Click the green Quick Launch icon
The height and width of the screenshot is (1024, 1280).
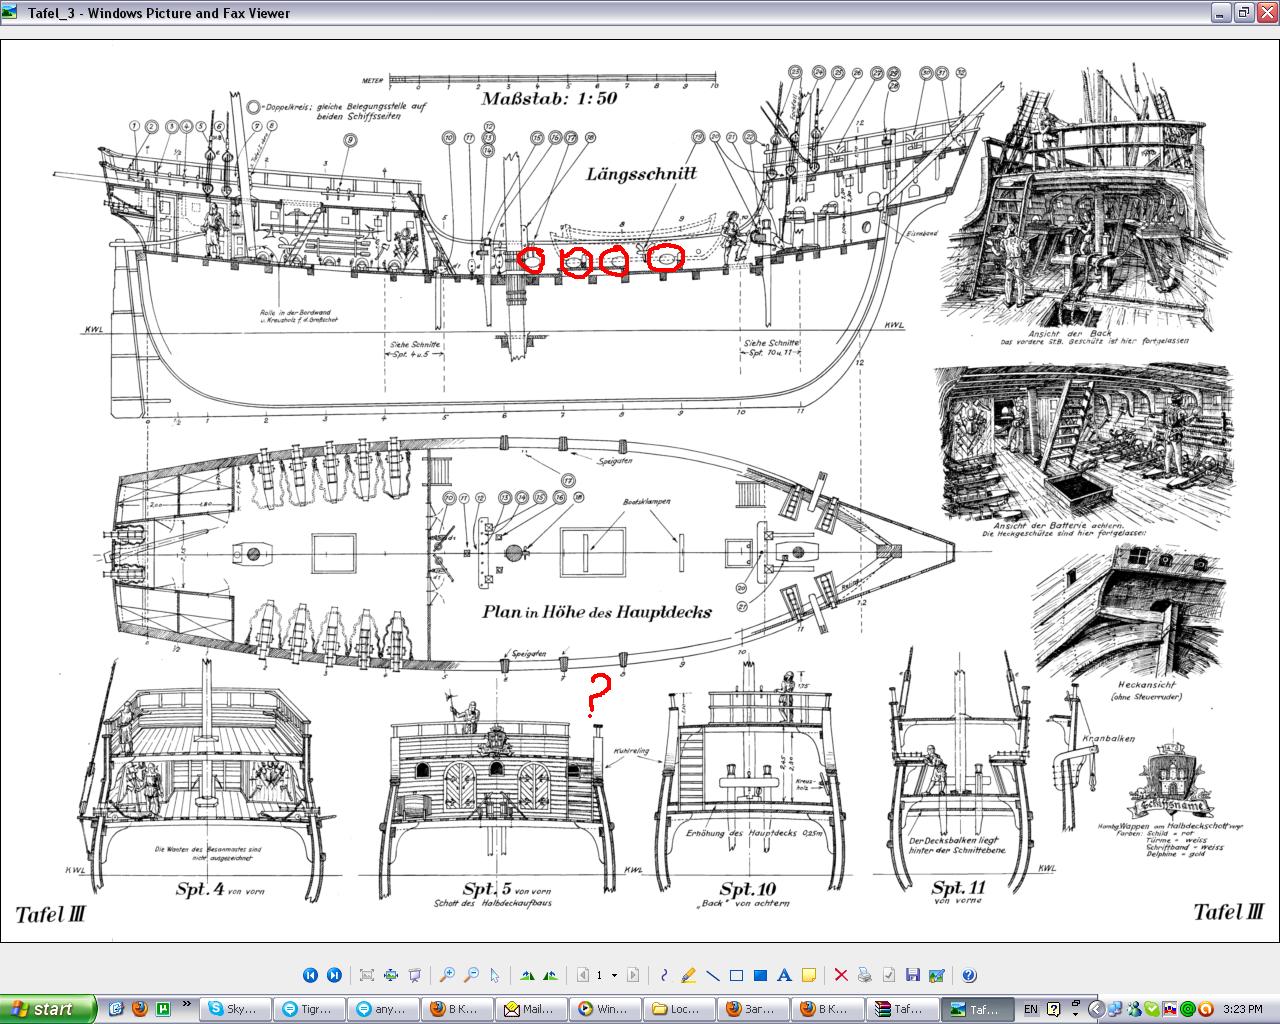162,1009
